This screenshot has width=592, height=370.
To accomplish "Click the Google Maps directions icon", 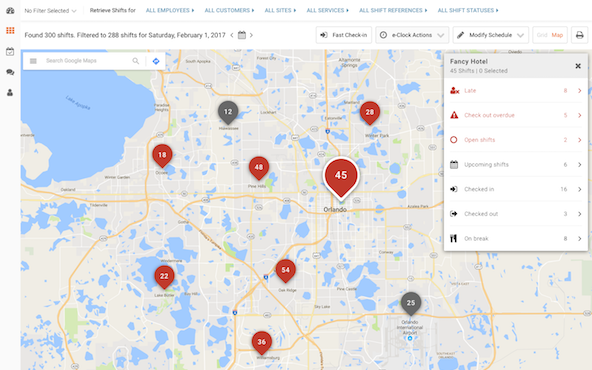I will click(156, 61).
